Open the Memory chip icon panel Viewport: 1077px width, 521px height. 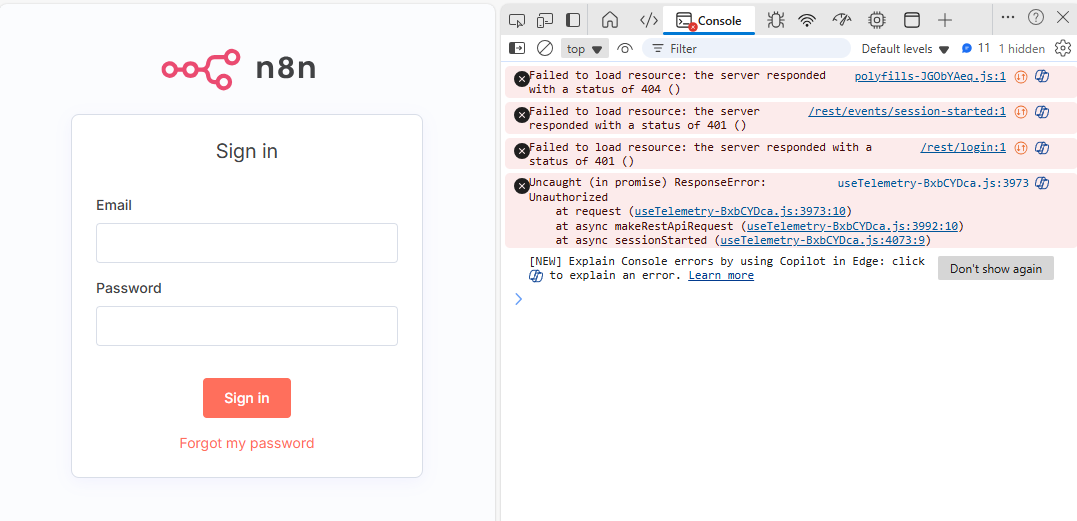[877, 20]
